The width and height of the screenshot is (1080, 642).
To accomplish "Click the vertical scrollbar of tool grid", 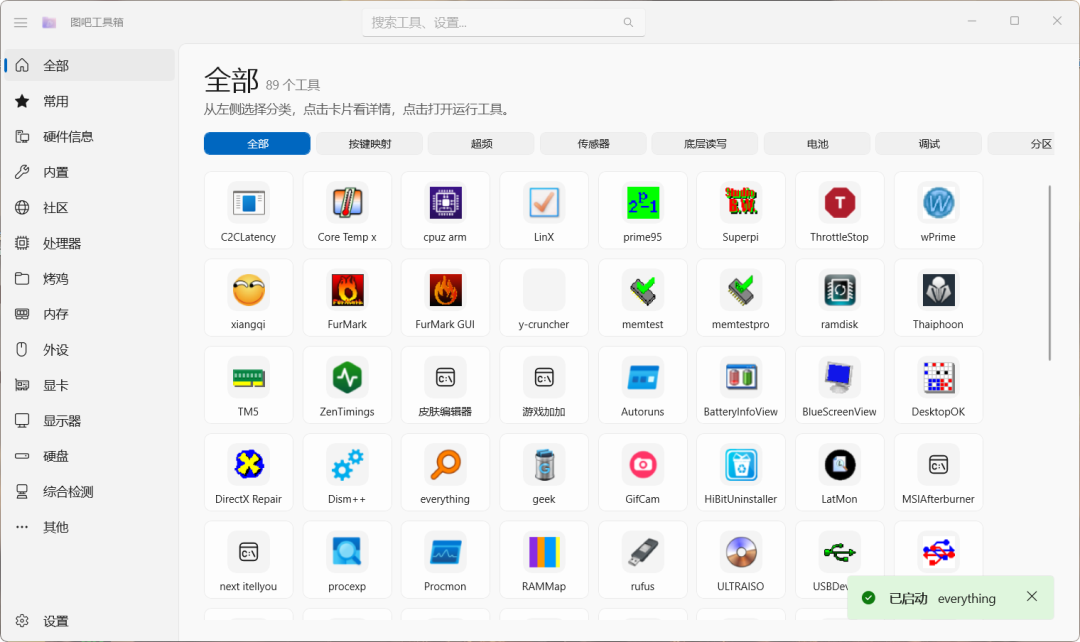I will tap(1050, 273).
